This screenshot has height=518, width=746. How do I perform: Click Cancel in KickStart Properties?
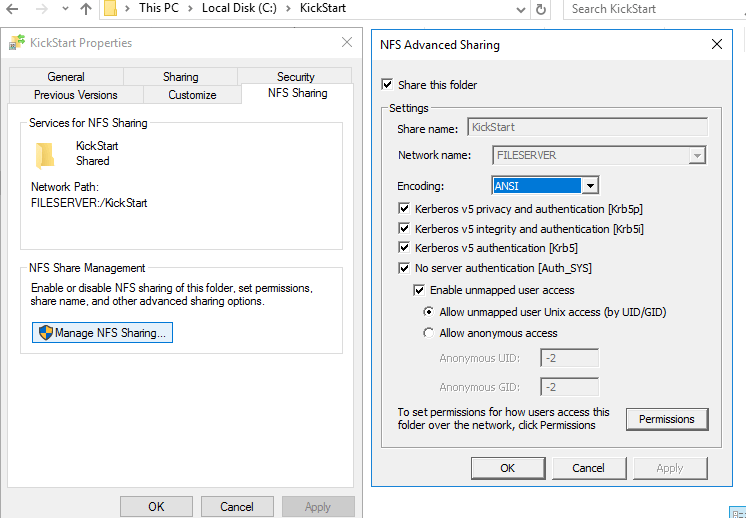tap(237, 507)
